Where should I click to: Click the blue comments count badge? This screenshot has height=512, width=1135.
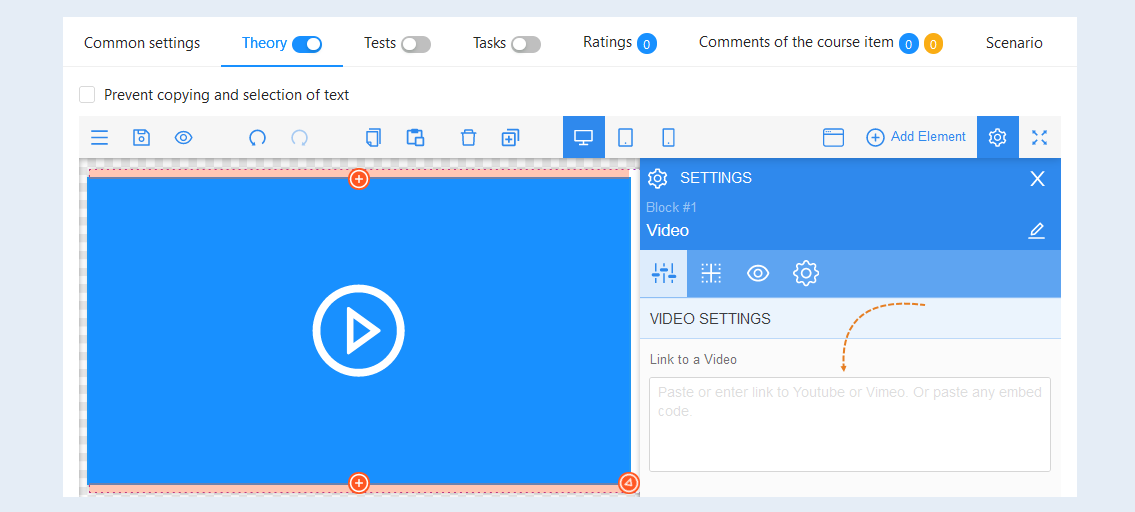909,44
